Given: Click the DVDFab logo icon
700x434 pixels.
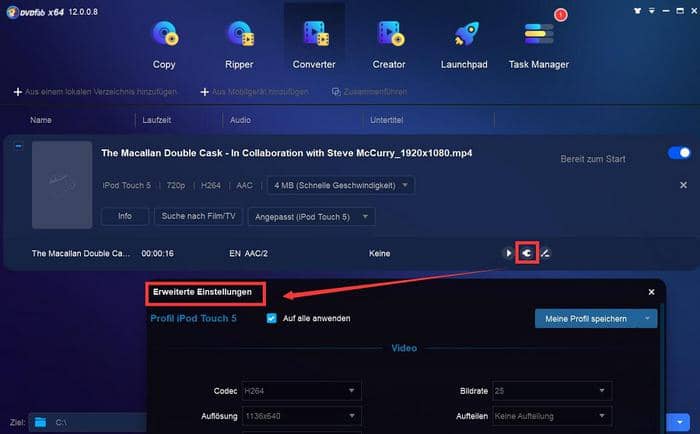Looking at the screenshot, I should (12, 12).
